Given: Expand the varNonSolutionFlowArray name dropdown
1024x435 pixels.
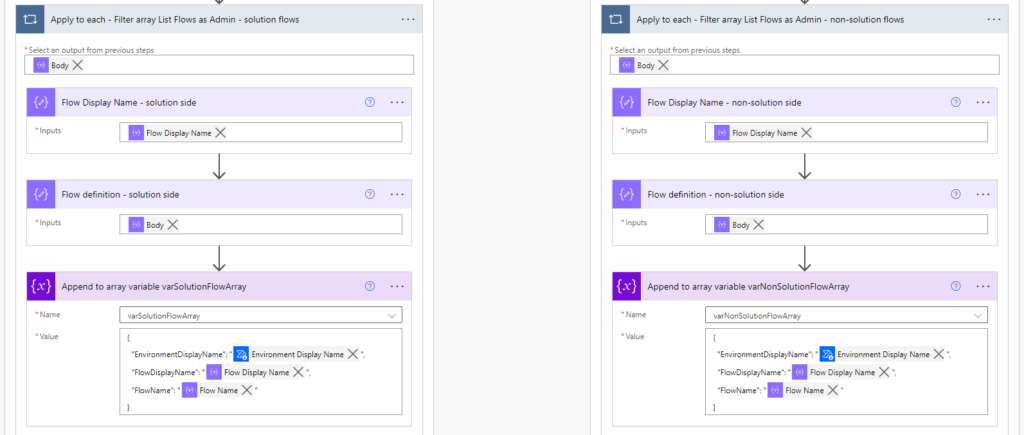Looking at the screenshot, I should (977, 315).
